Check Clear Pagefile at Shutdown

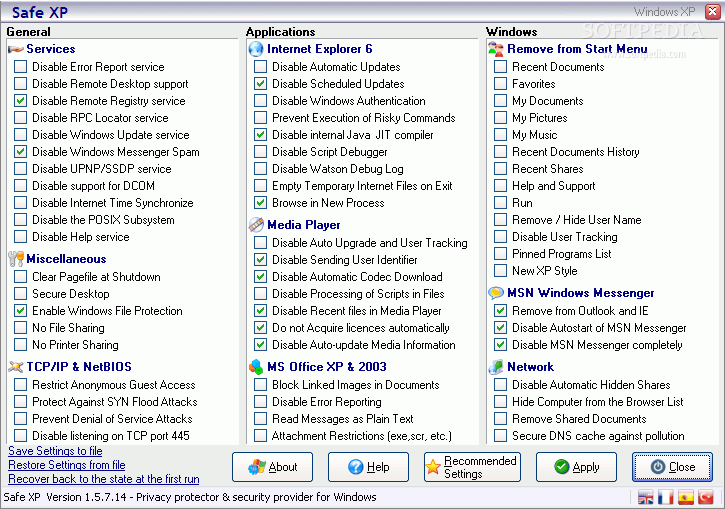click(x=20, y=277)
